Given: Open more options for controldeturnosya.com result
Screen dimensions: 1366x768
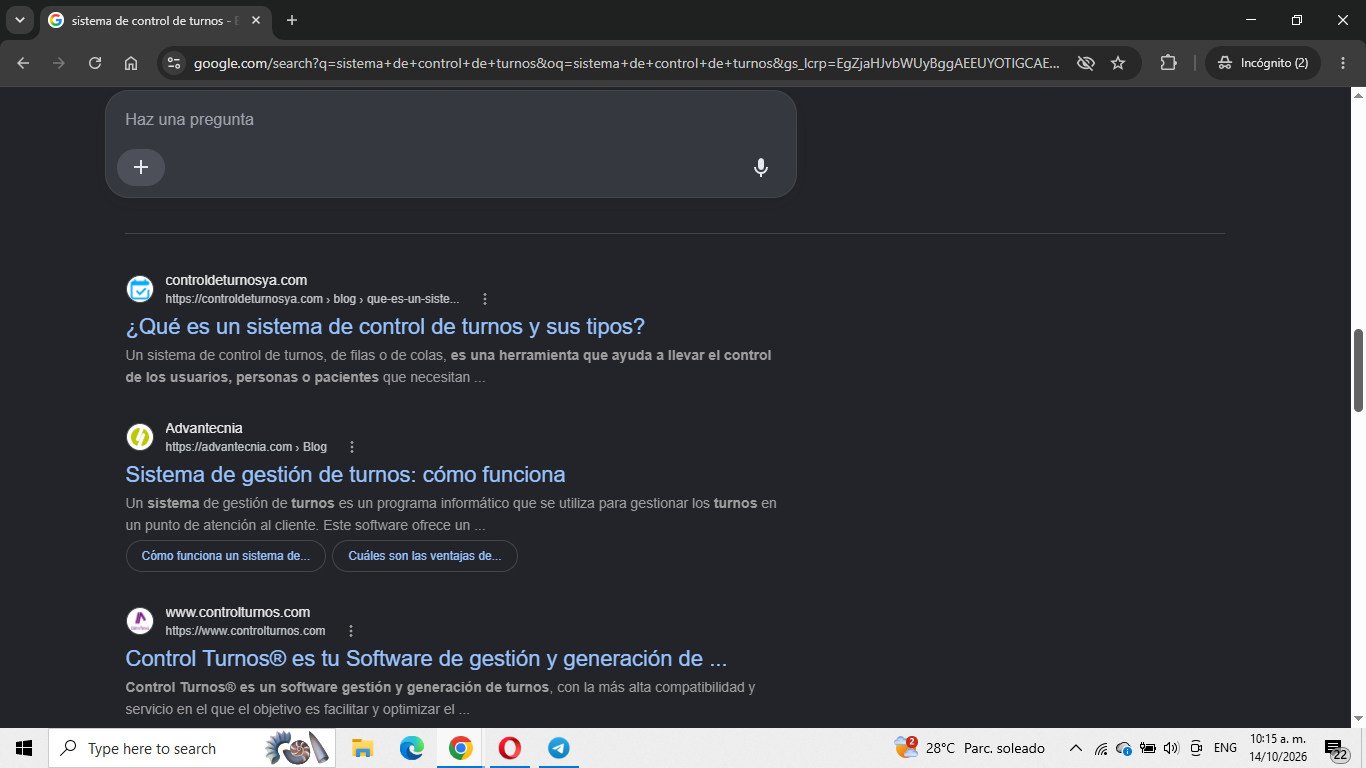Looking at the screenshot, I should (x=485, y=299).
